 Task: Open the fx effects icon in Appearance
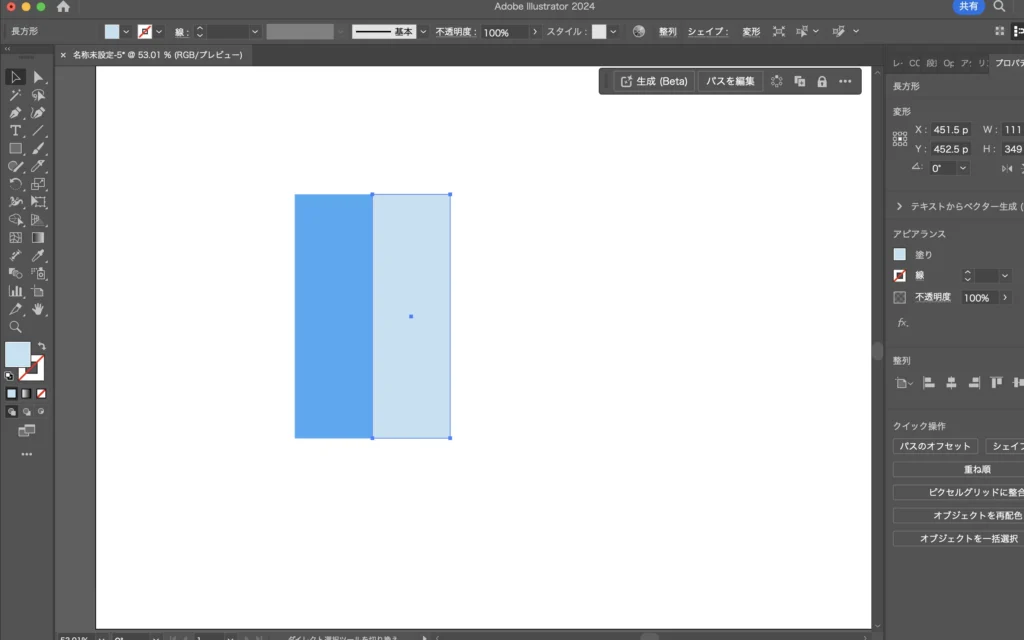point(901,323)
